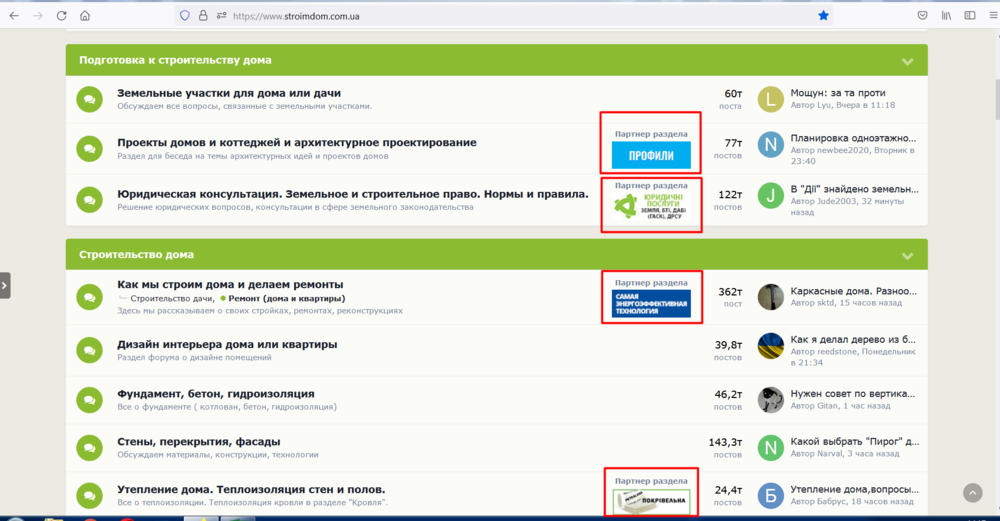Click the forum icon beside Проекты домов
The height and width of the screenshot is (521, 1000).
pyautogui.click(x=90, y=149)
